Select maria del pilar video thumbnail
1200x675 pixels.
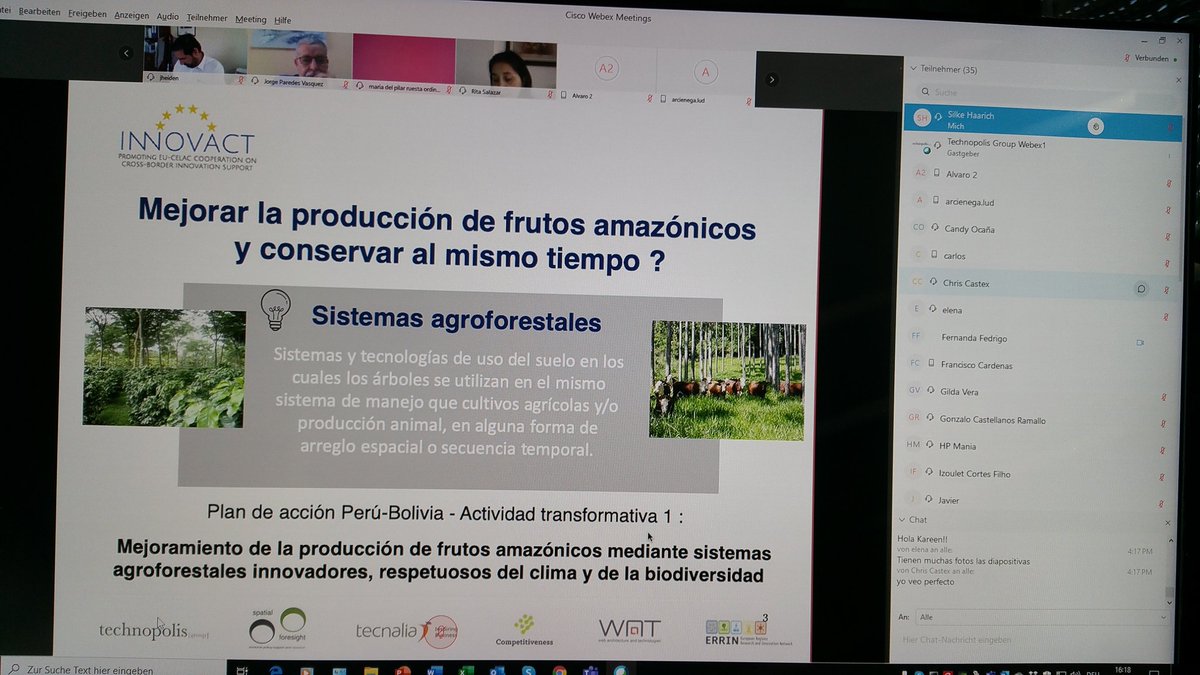tap(403, 66)
